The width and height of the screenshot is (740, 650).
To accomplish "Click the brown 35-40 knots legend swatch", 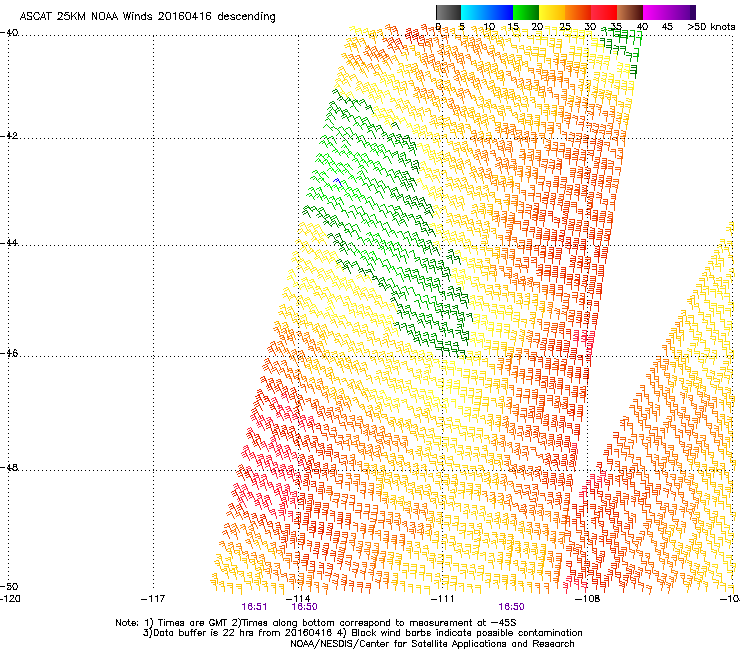I will pyautogui.click(x=630, y=12).
